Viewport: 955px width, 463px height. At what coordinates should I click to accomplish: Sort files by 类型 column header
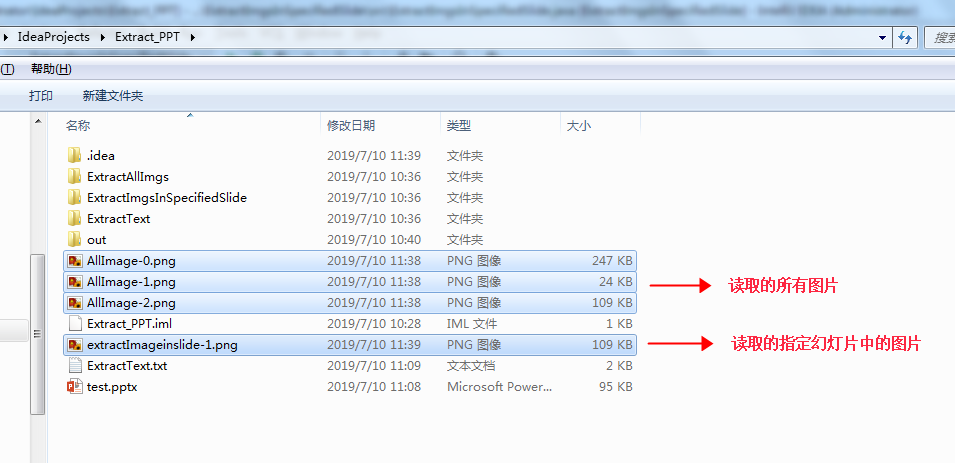(459, 125)
